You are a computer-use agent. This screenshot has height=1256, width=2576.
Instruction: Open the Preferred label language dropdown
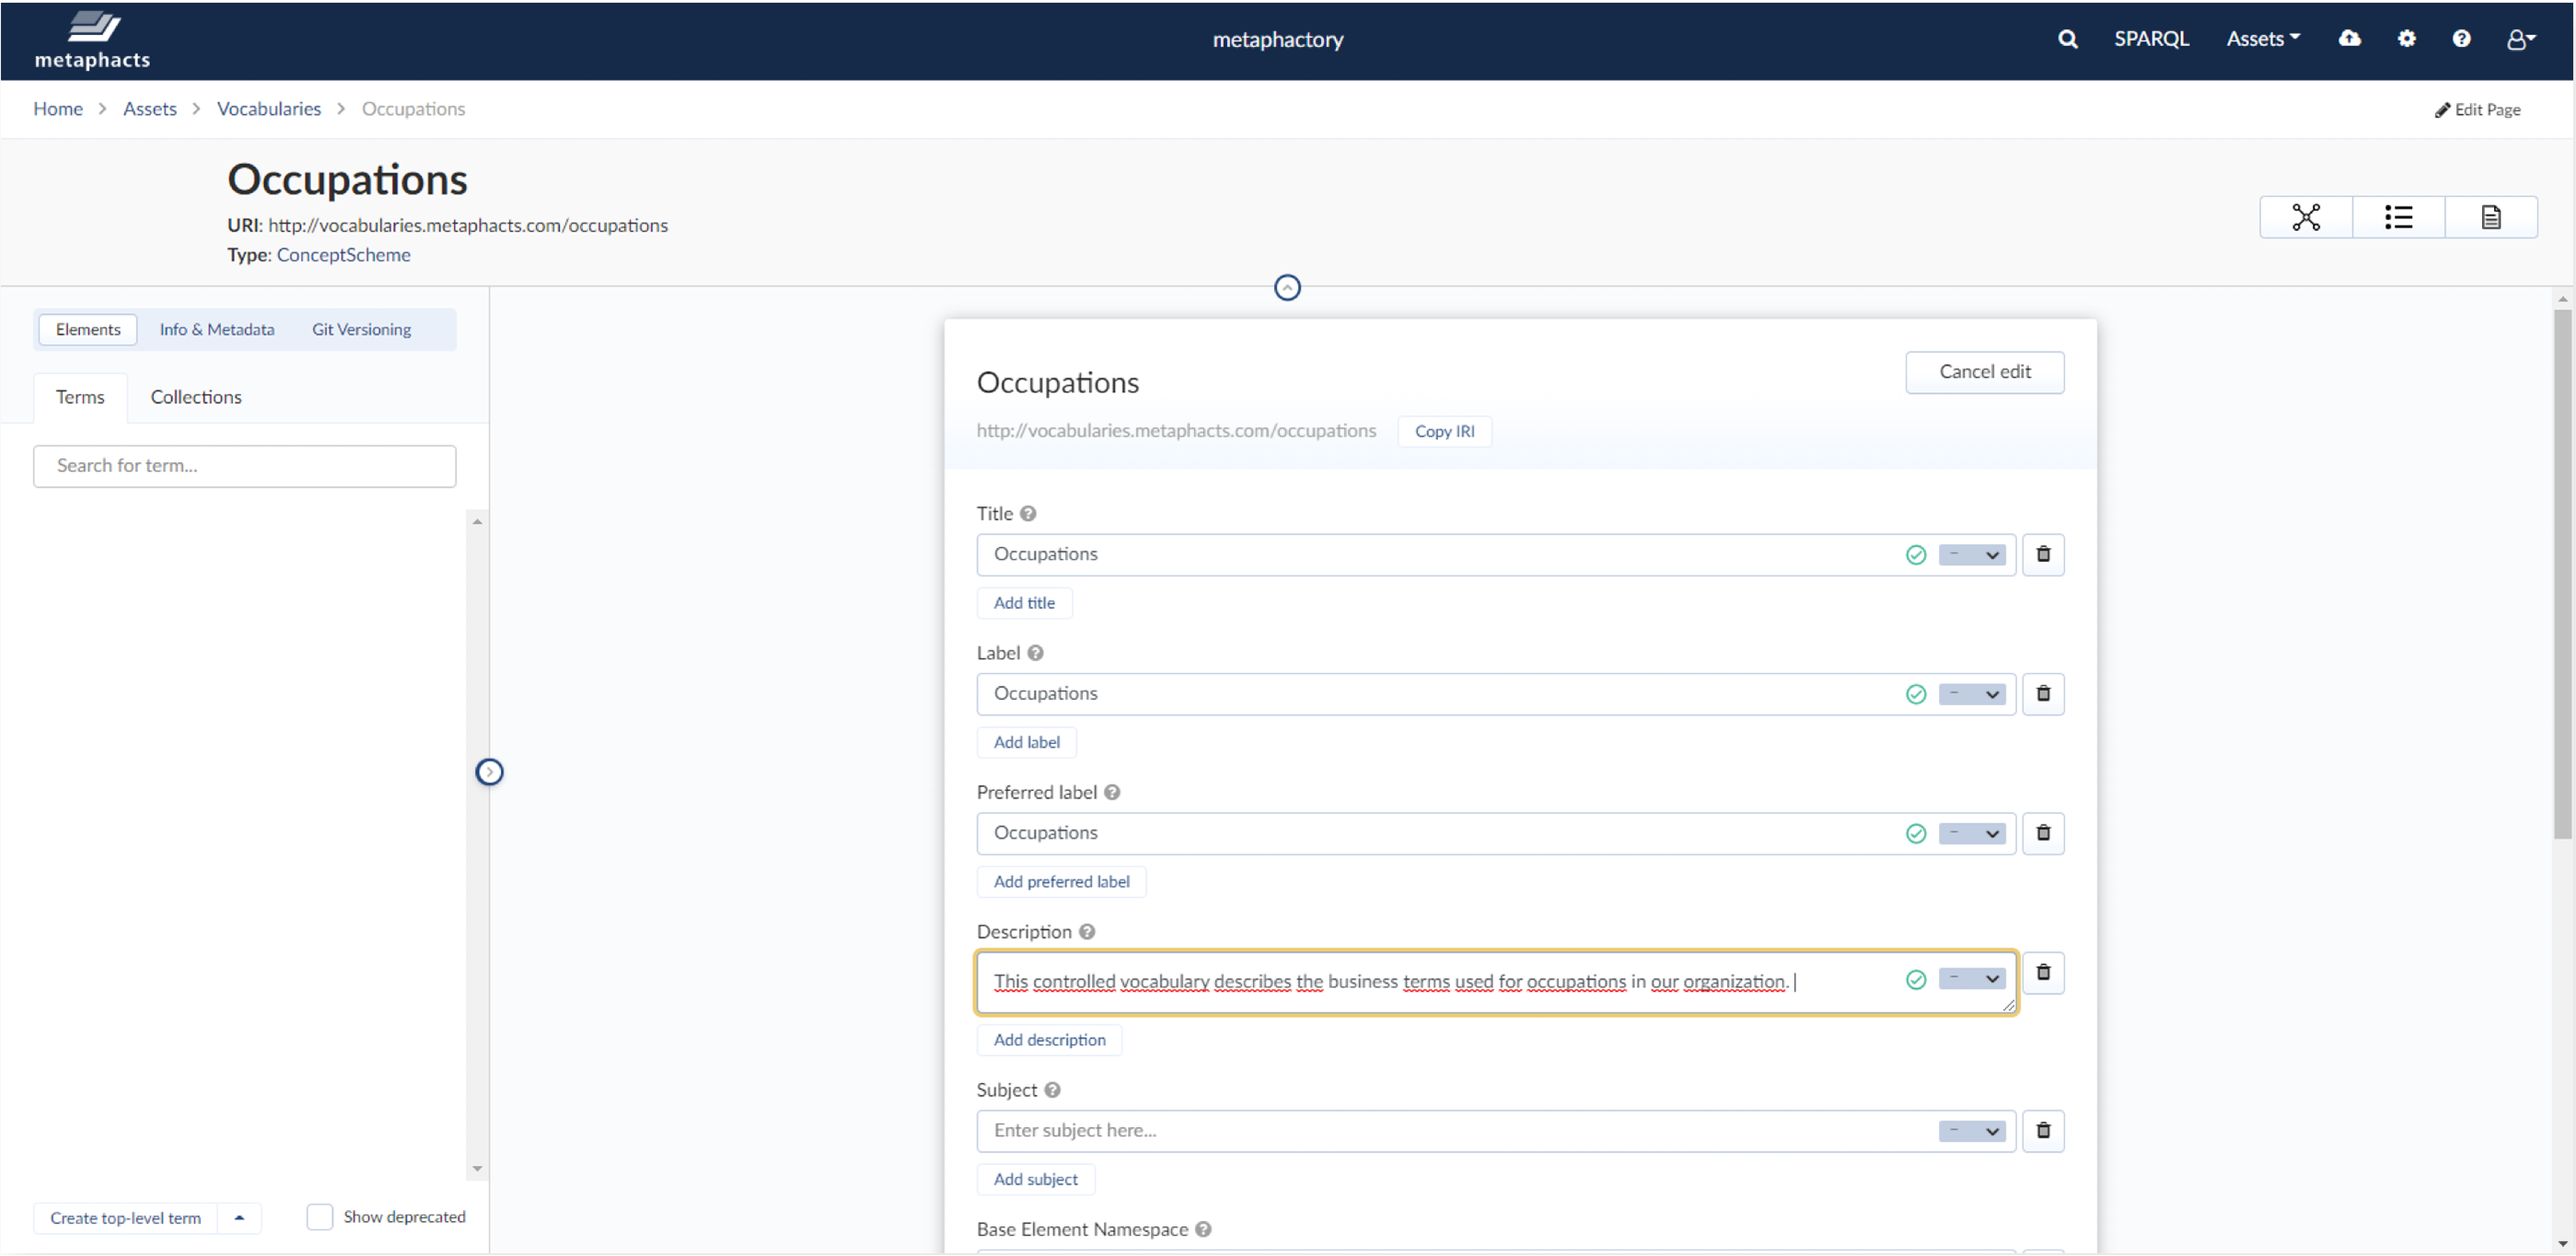point(1971,834)
